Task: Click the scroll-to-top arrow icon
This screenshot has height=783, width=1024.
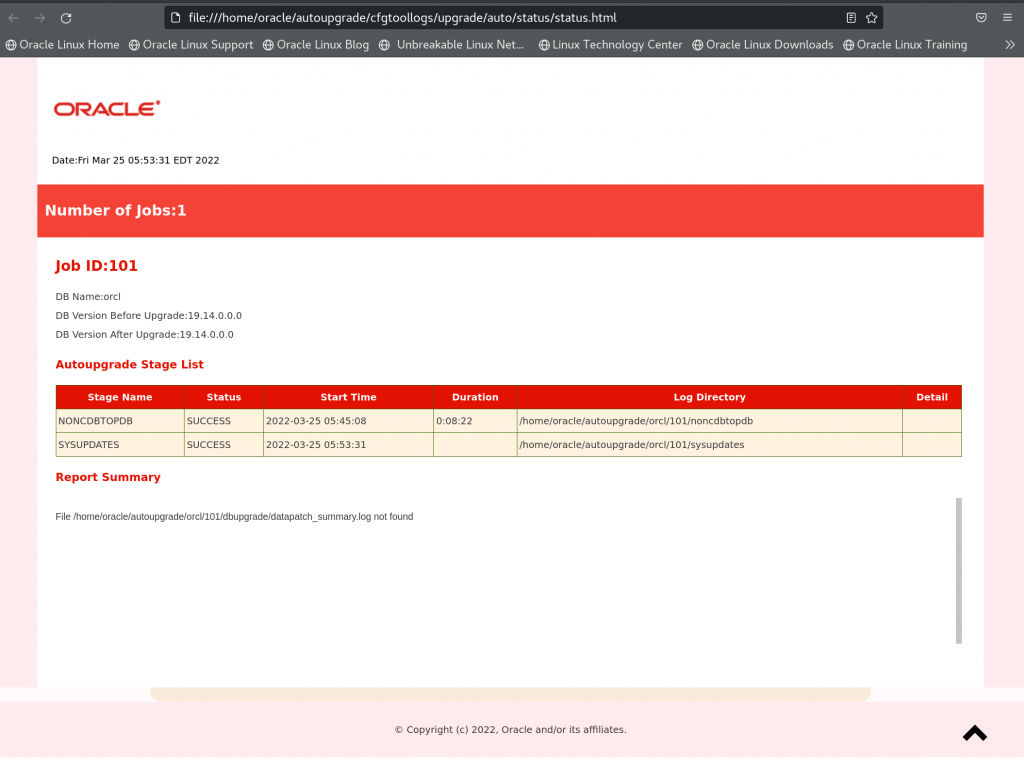Action: [x=974, y=733]
